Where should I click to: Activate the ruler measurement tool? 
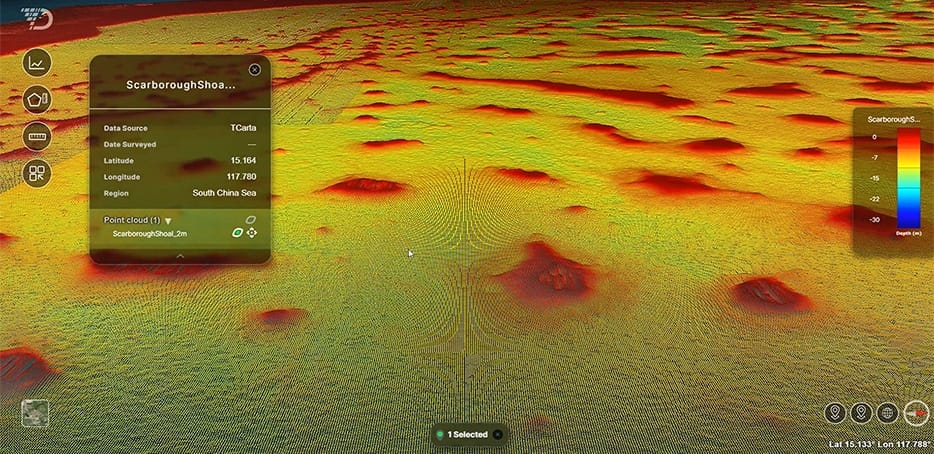[x=37, y=136]
